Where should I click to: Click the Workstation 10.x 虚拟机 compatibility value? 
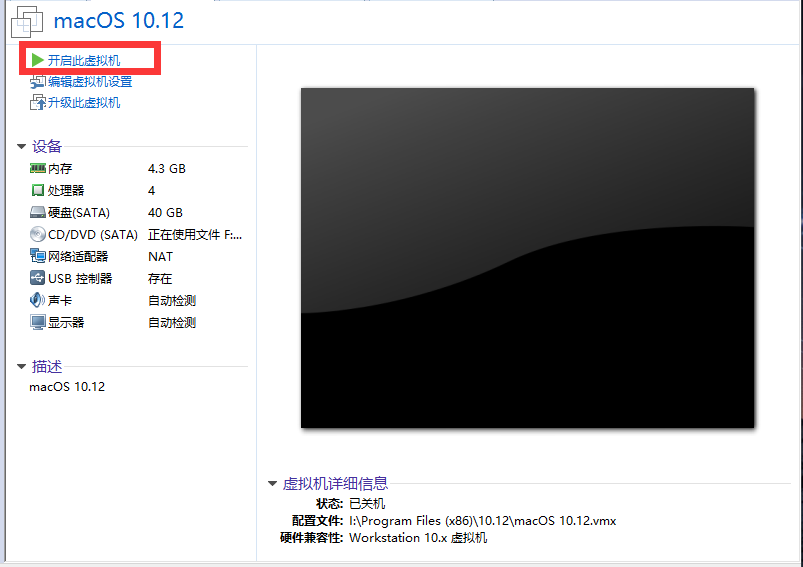click(x=418, y=538)
